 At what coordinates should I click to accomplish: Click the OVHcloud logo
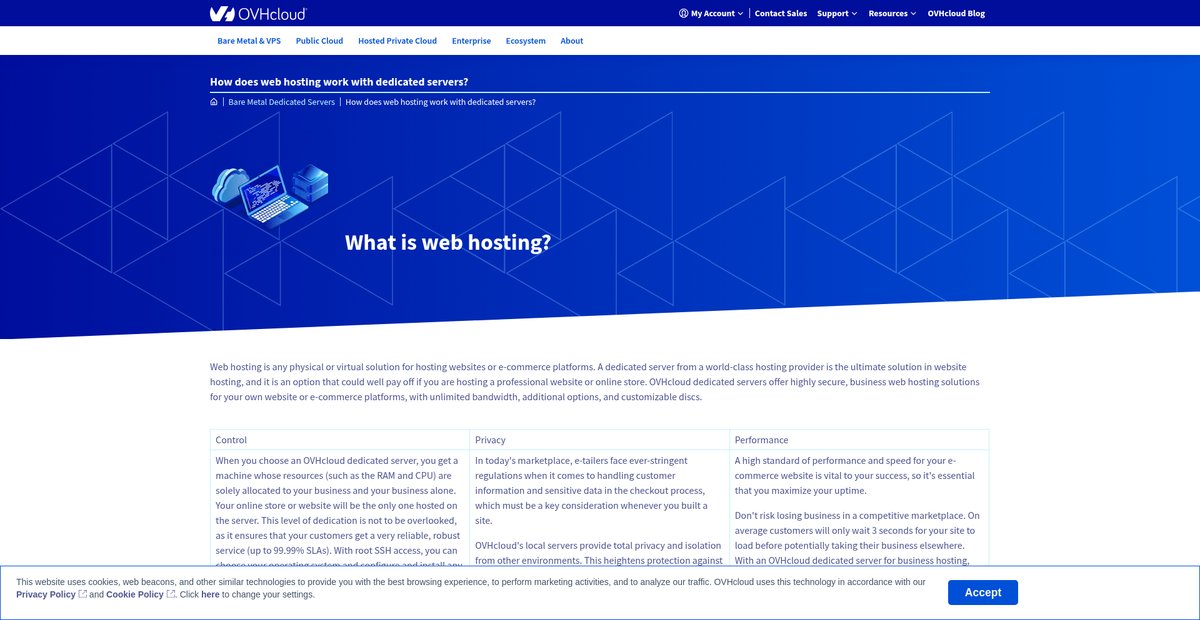(258, 13)
